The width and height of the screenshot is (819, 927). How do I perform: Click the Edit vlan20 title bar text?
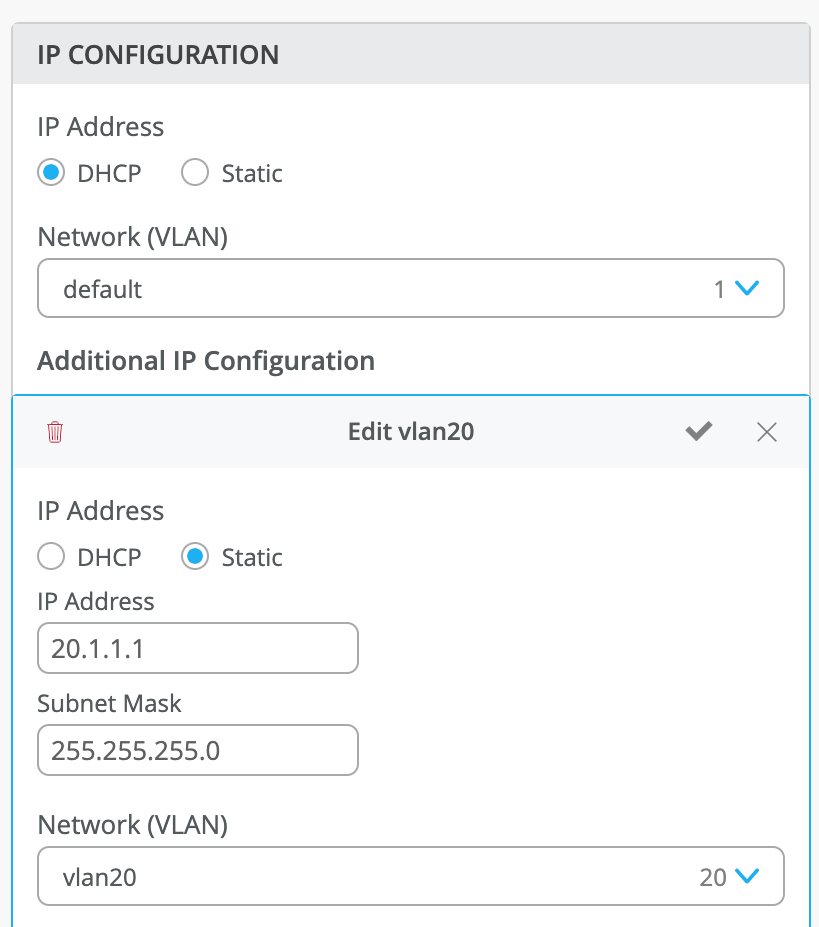click(410, 432)
